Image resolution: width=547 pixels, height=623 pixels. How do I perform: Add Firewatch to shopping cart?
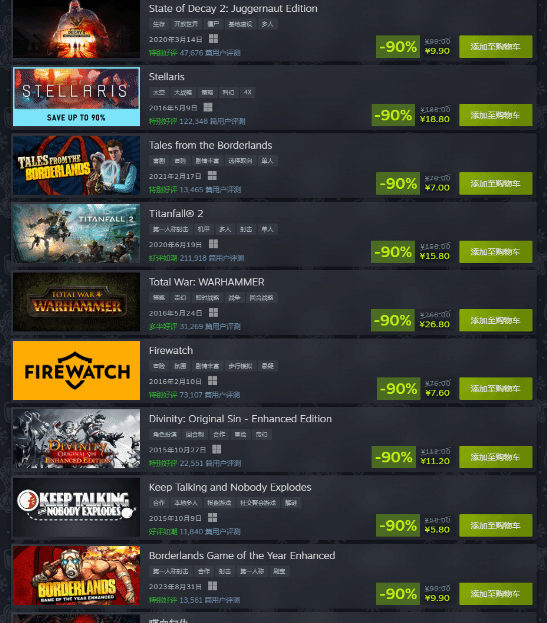[495, 389]
